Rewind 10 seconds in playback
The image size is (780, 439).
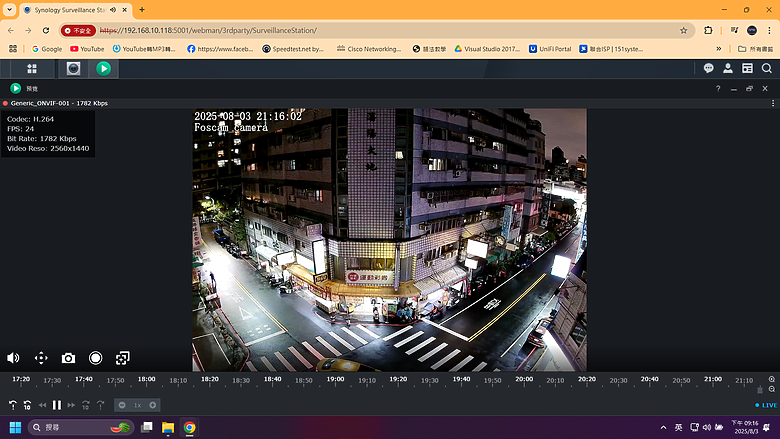point(27,405)
